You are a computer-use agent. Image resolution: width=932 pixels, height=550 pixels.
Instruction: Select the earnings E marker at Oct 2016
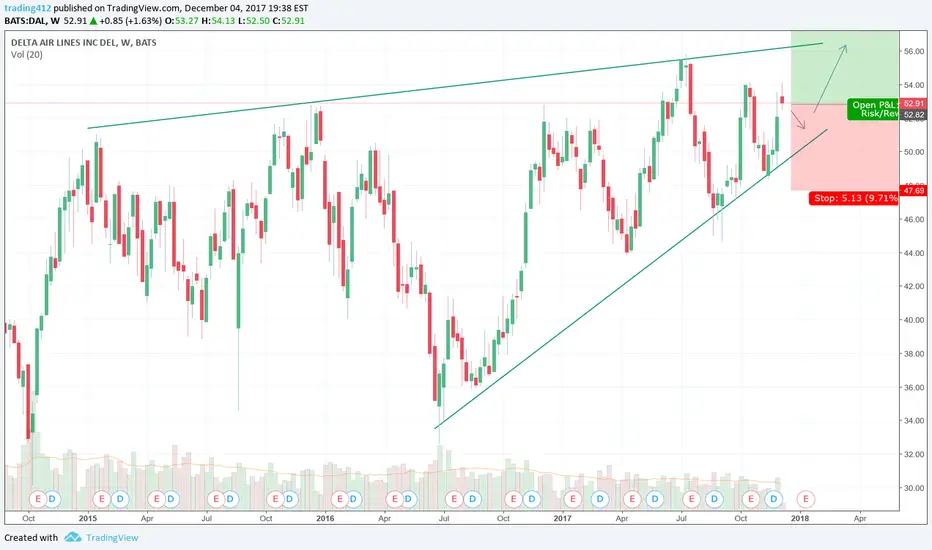click(x=514, y=499)
